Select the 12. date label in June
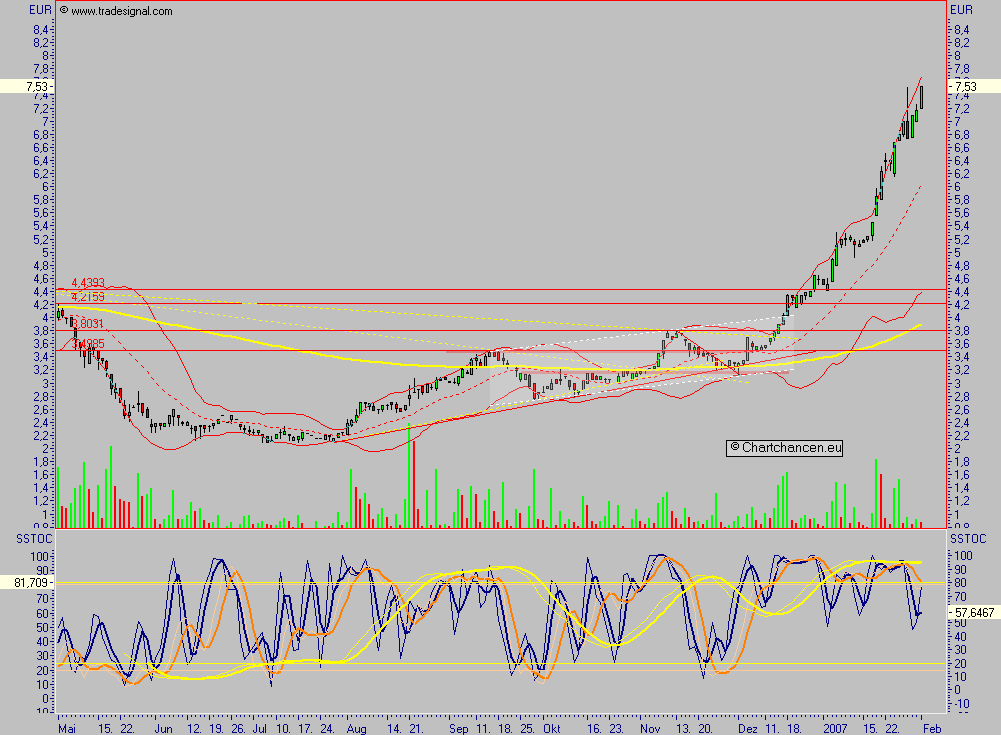Viewport: 1001px width, 735px height. pos(194,729)
